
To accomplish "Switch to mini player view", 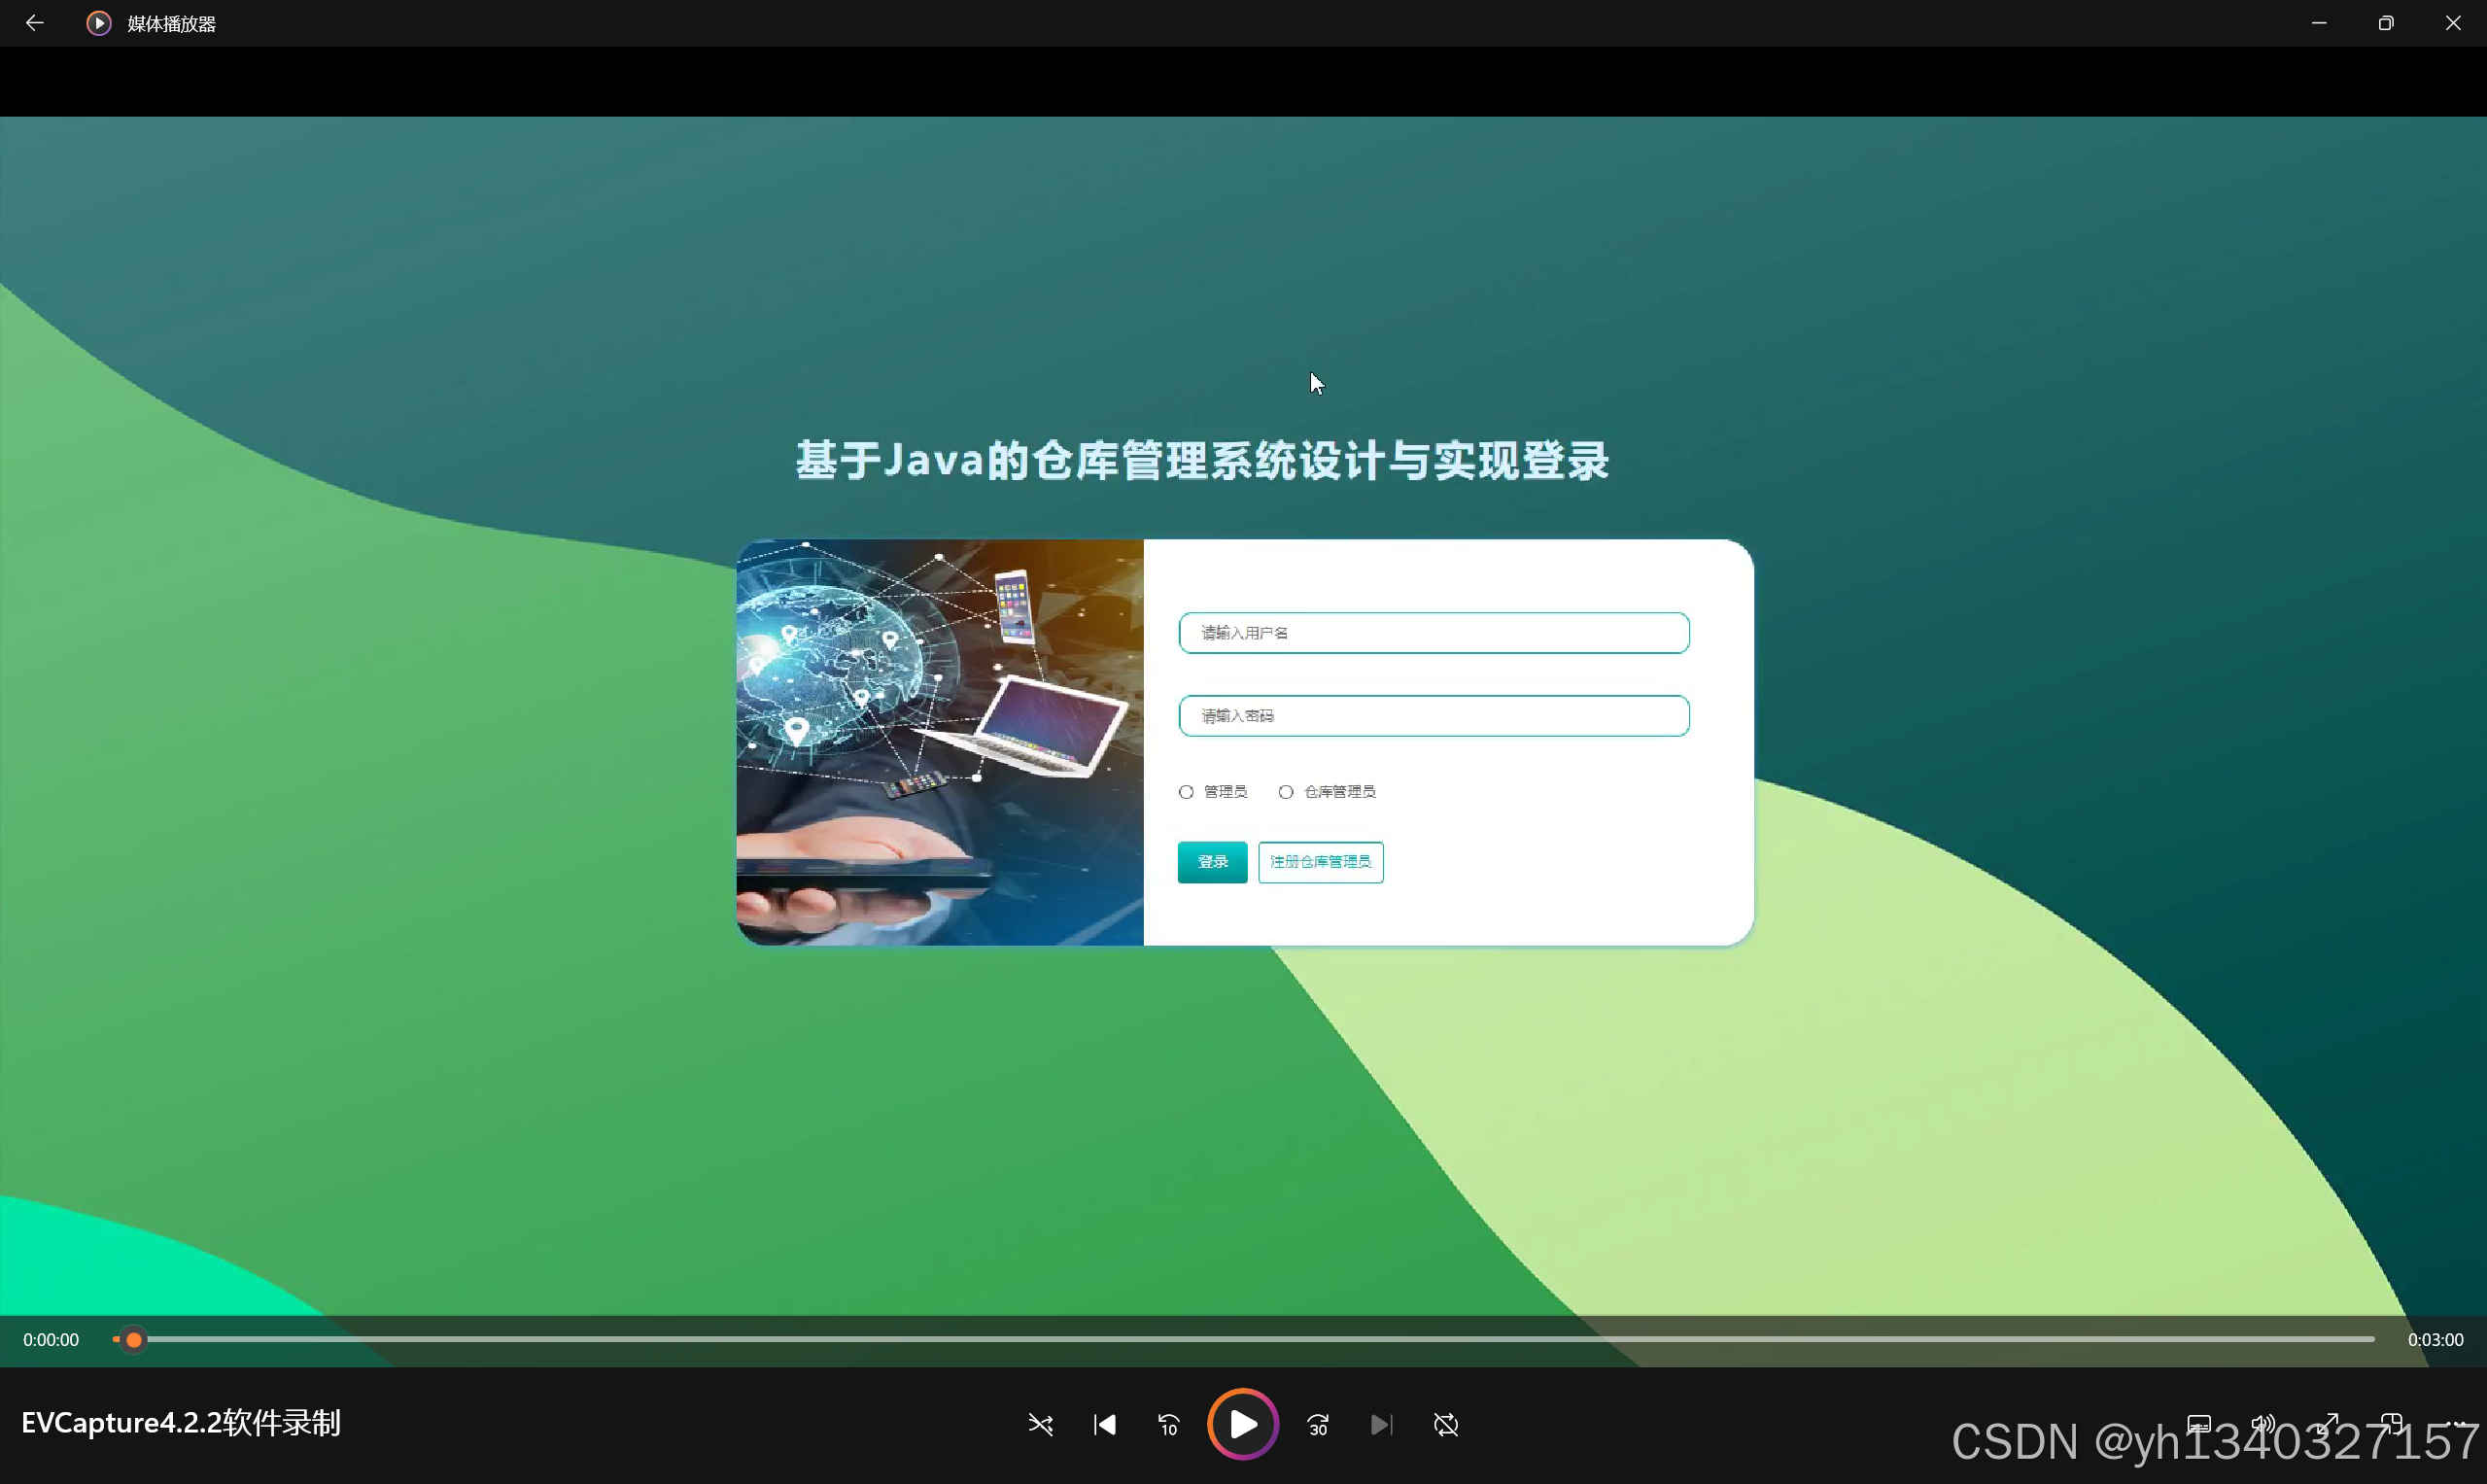I will pos(2391,1424).
